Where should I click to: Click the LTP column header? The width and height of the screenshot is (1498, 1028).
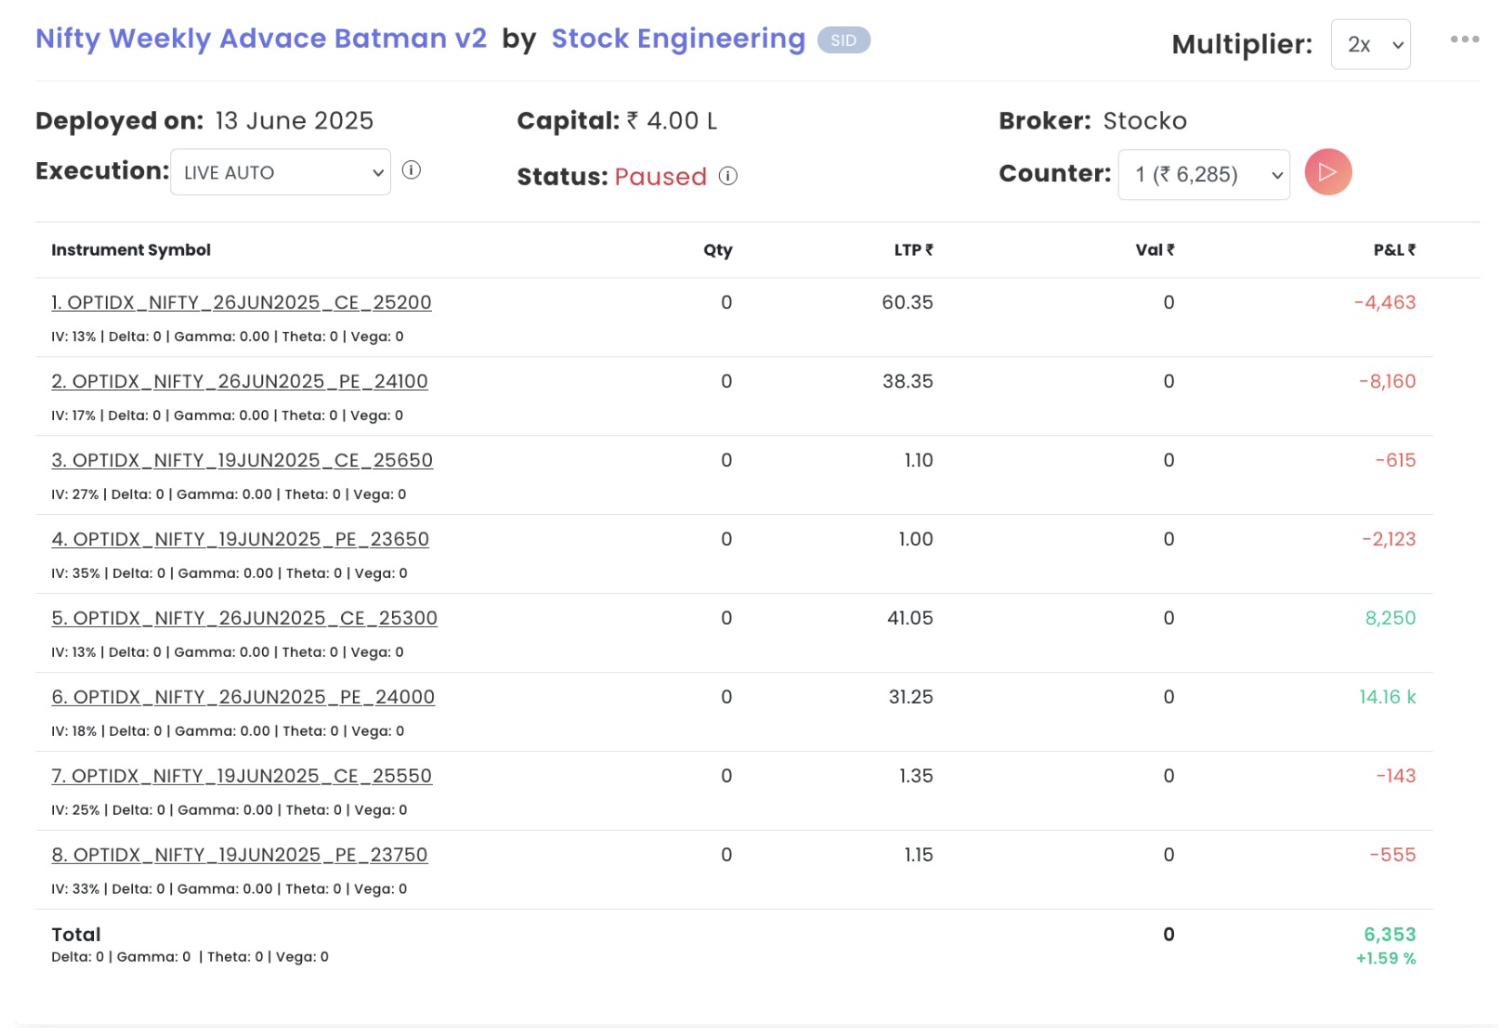click(x=912, y=250)
